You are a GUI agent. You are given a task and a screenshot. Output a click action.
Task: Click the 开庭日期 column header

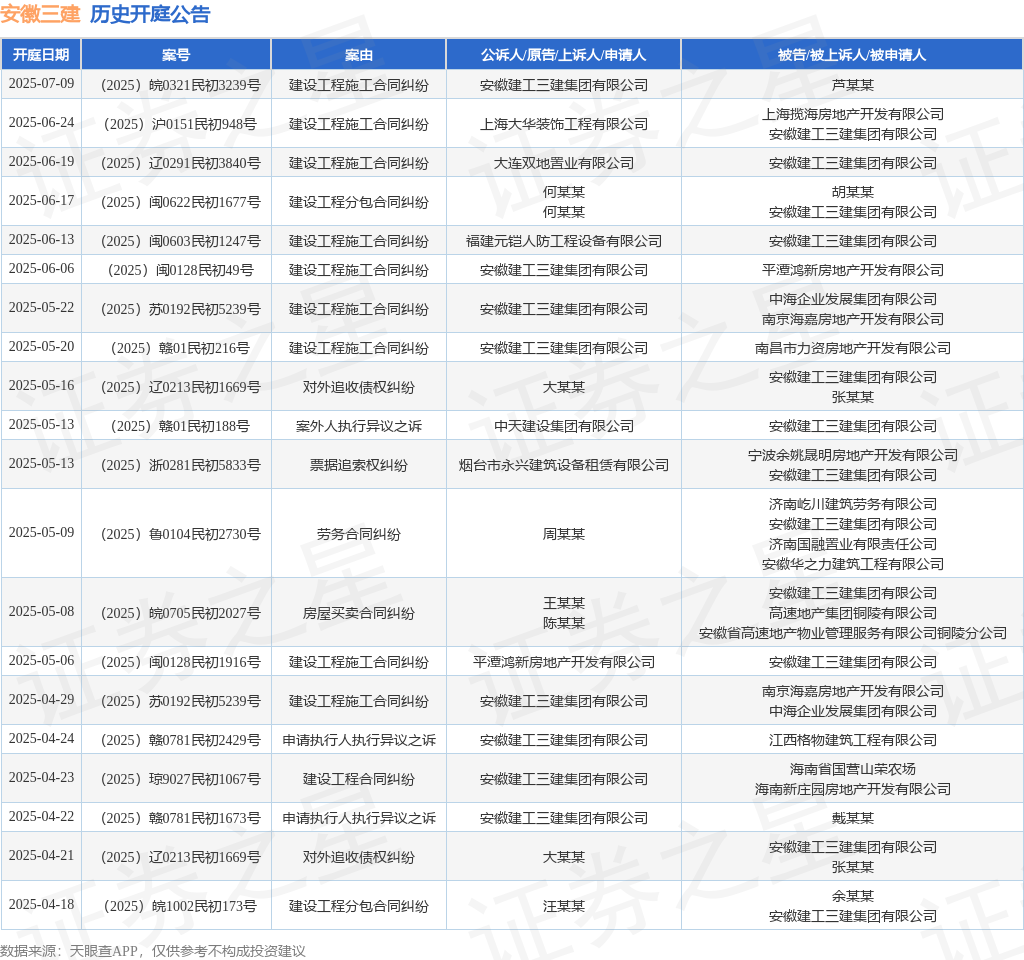tap(41, 55)
